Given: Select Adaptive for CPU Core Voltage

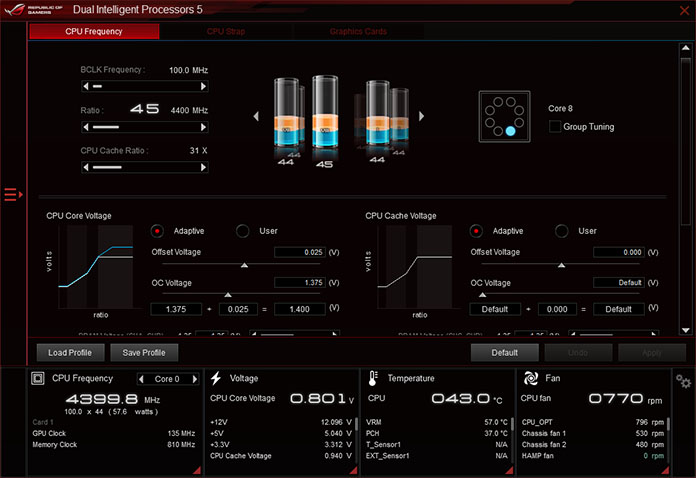Looking at the screenshot, I should point(157,231).
